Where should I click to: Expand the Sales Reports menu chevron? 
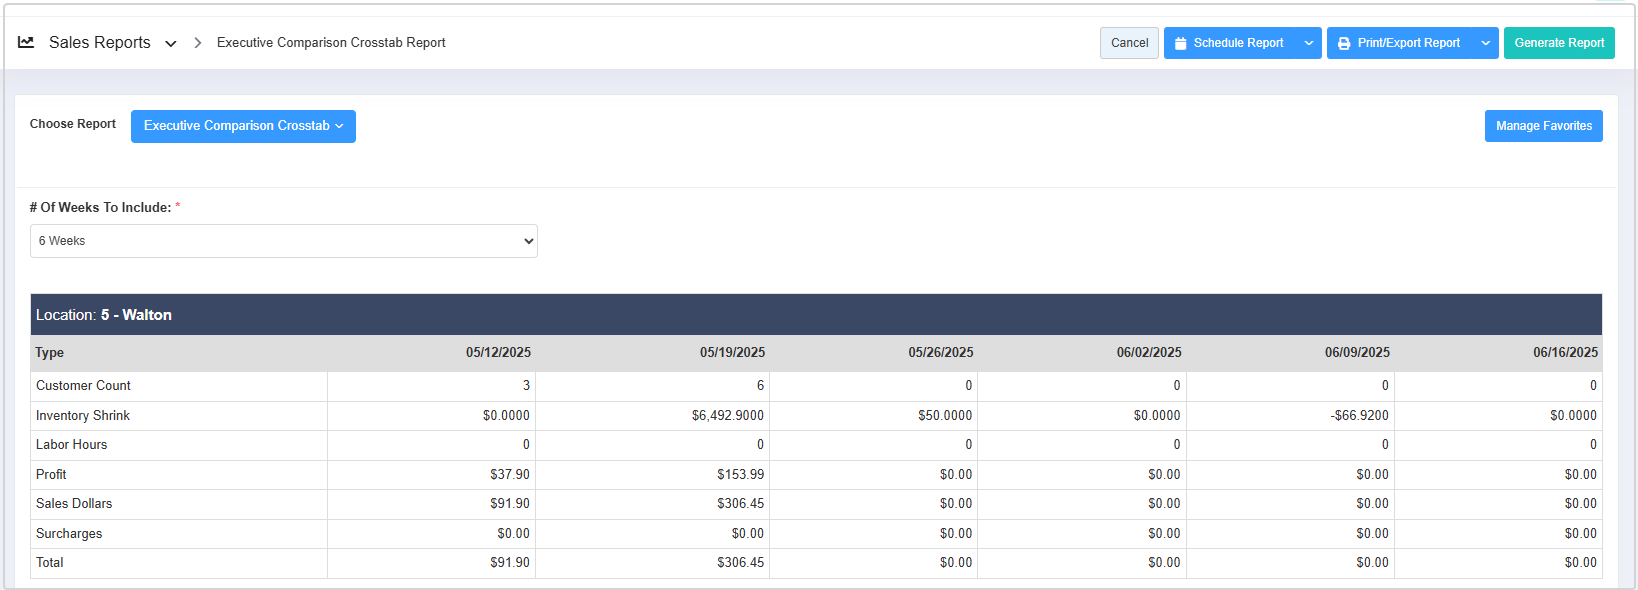click(x=171, y=43)
